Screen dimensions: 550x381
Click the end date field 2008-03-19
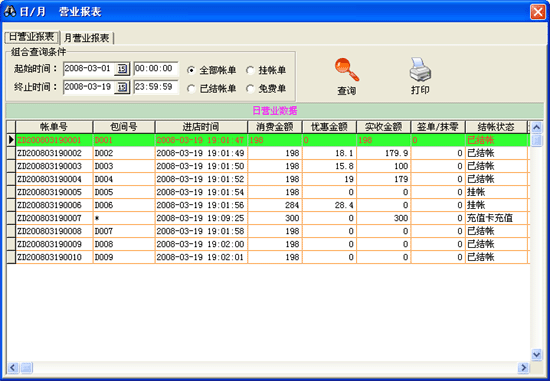[88, 87]
